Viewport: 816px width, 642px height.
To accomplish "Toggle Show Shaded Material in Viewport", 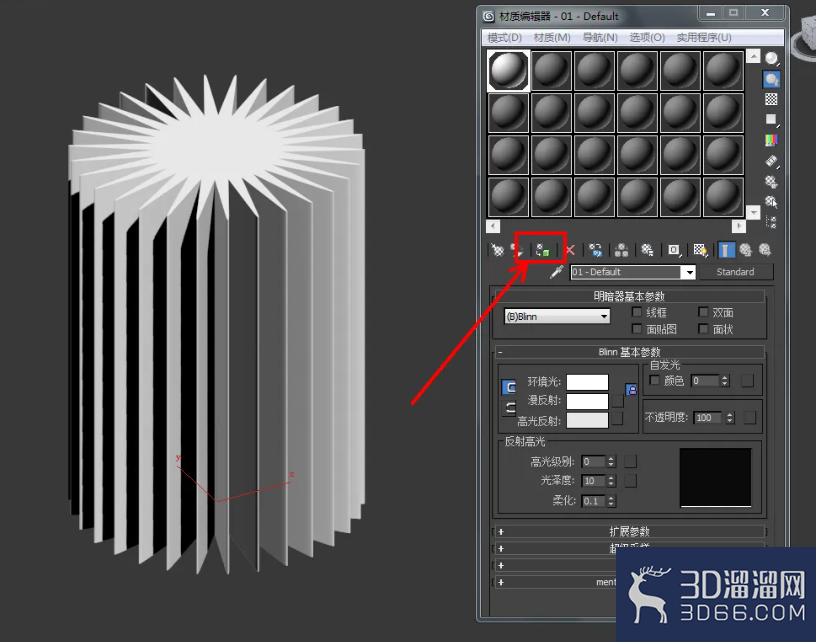I will [x=700, y=250].
